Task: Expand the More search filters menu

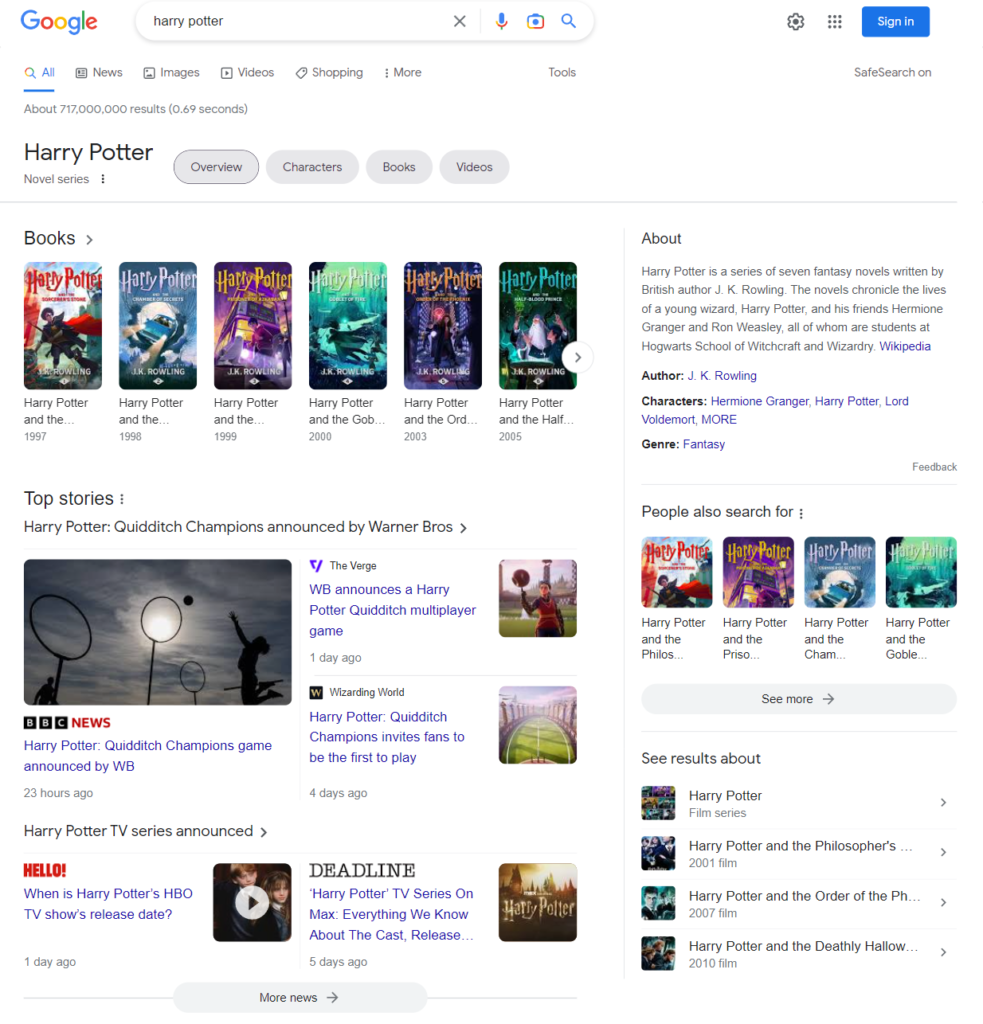Action: [402, 72]
